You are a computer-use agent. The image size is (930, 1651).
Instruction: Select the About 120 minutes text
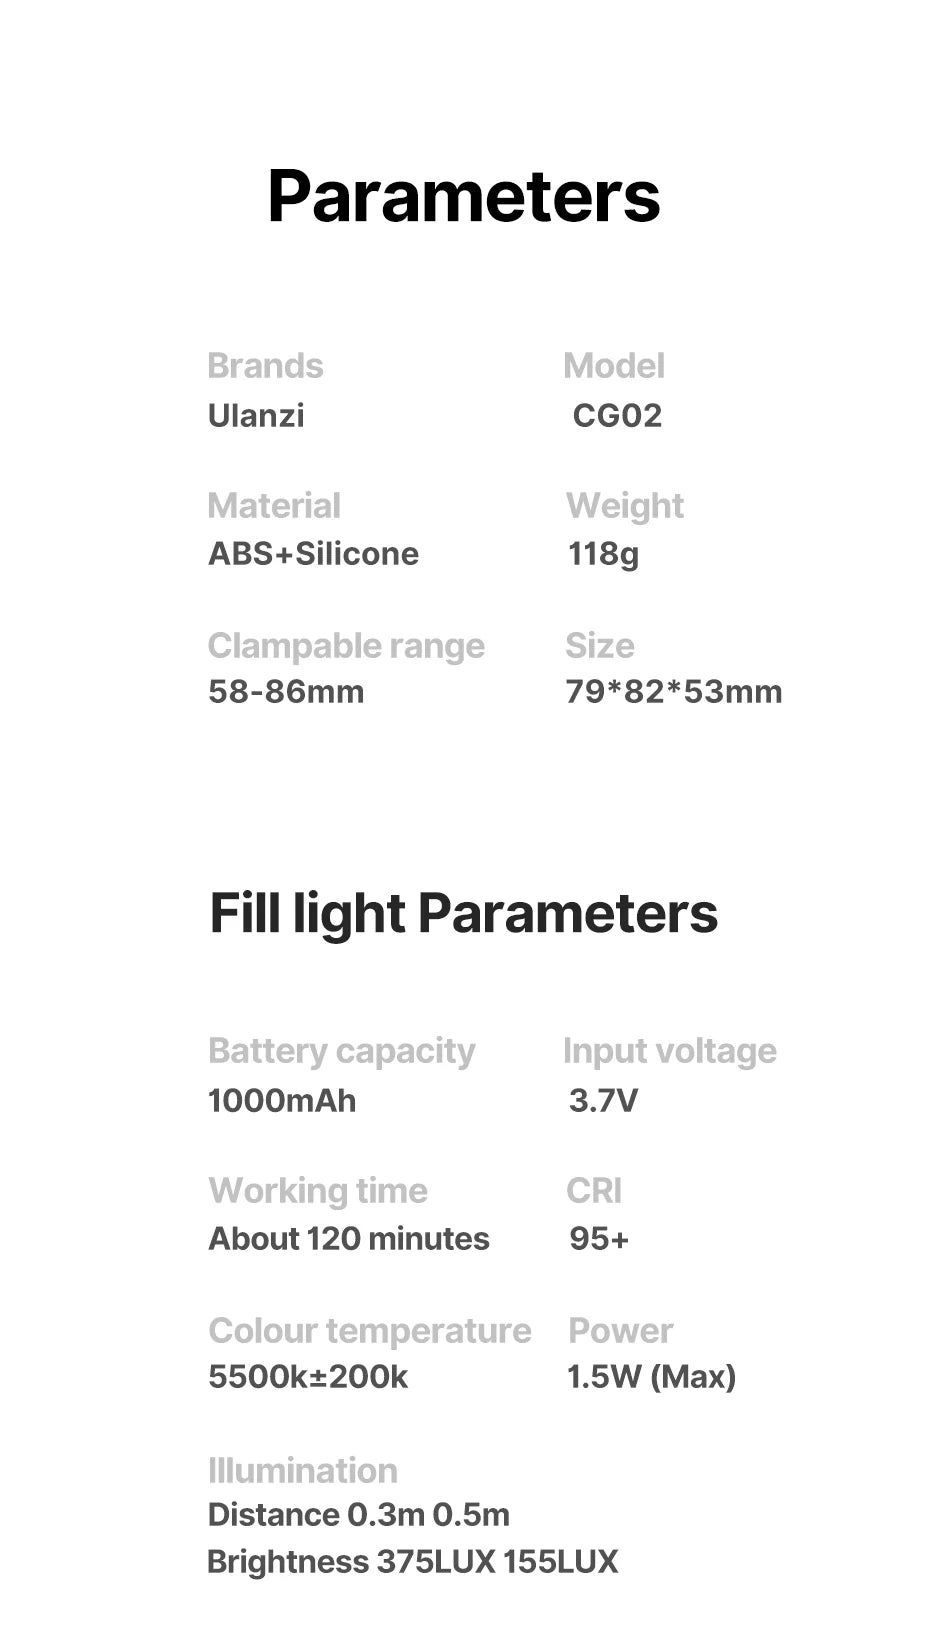(349, 1238)
